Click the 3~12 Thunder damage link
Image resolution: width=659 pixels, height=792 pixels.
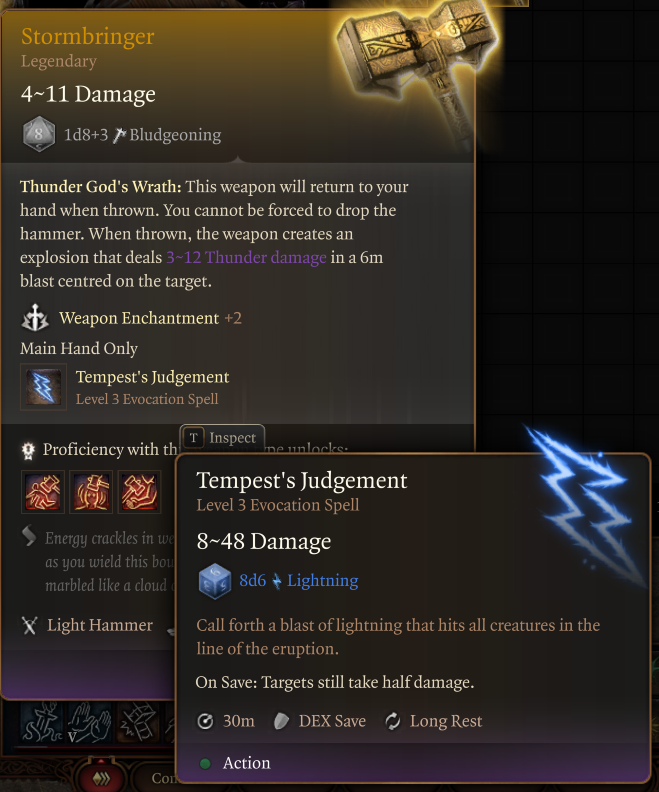(x=246, y=258)
